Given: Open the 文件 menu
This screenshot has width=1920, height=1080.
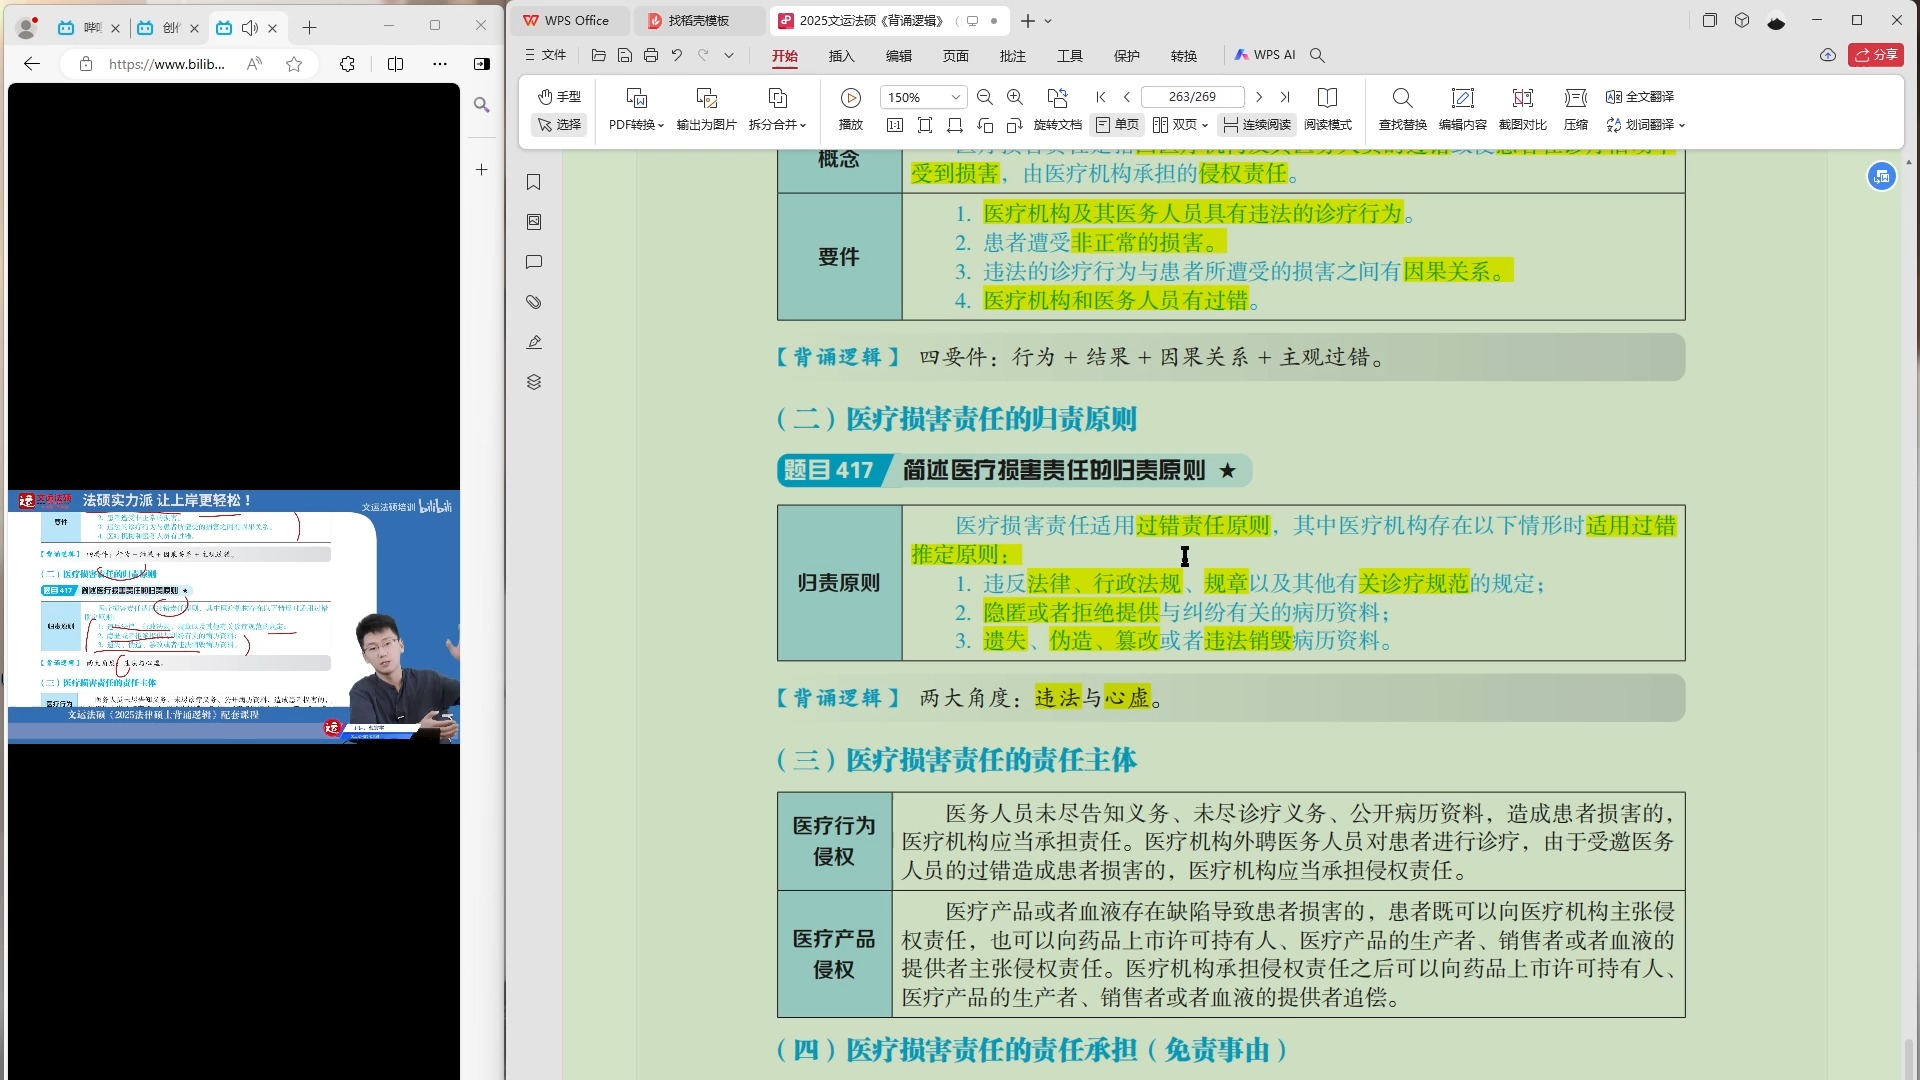Looking at the screenshot, I should [546, 55].
